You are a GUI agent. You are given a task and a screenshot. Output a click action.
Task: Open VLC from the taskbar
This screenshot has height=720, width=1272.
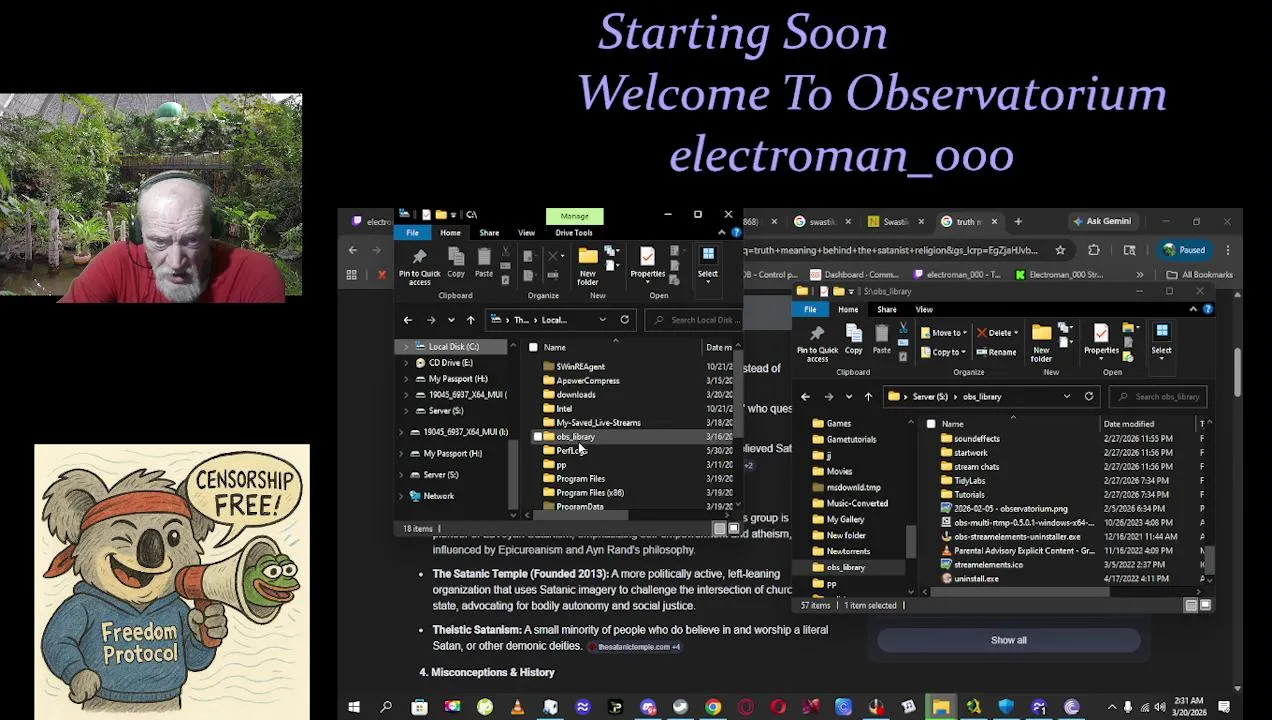pos(517,708)
